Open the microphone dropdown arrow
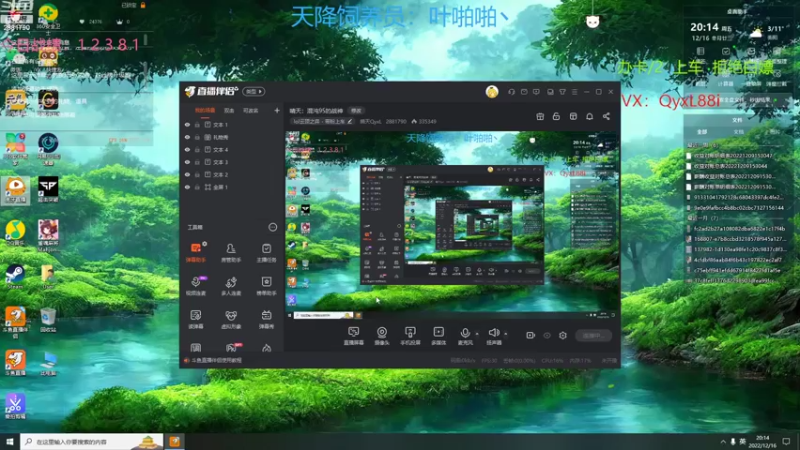This screenshot has height=450, width=800. (477, 334)
